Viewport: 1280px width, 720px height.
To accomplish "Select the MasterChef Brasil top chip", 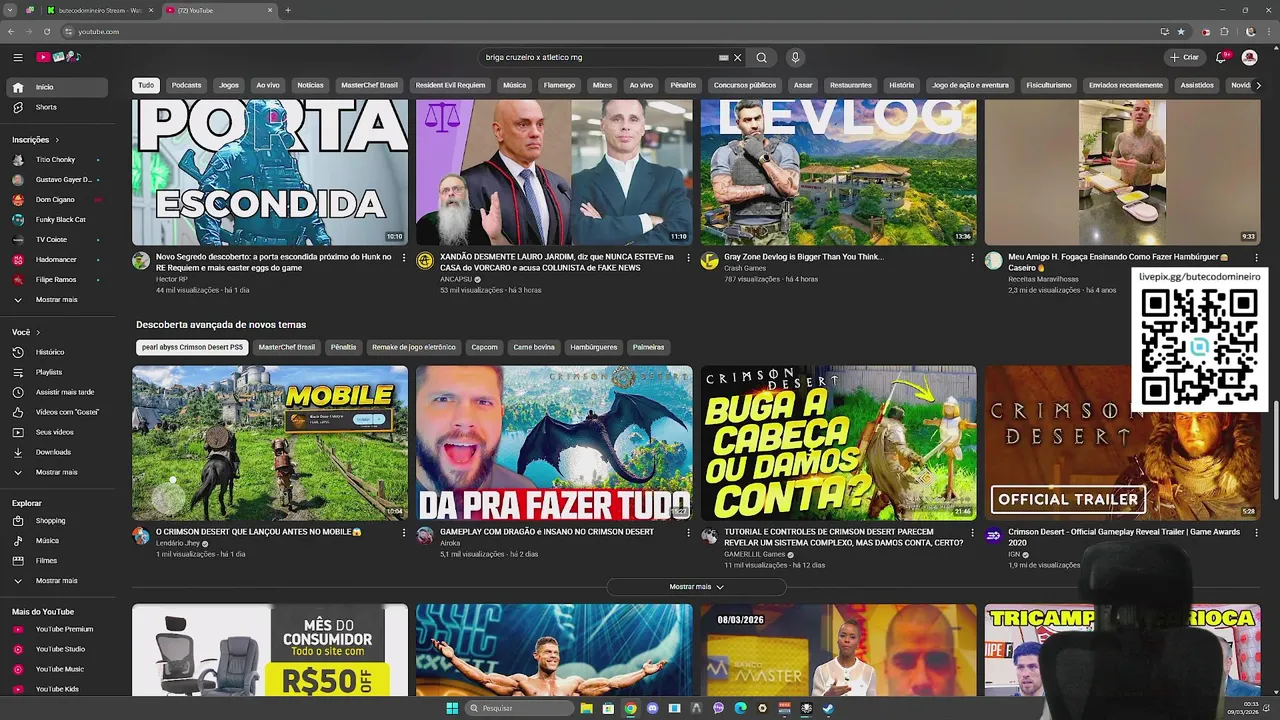I will click(x=369, y=85).
